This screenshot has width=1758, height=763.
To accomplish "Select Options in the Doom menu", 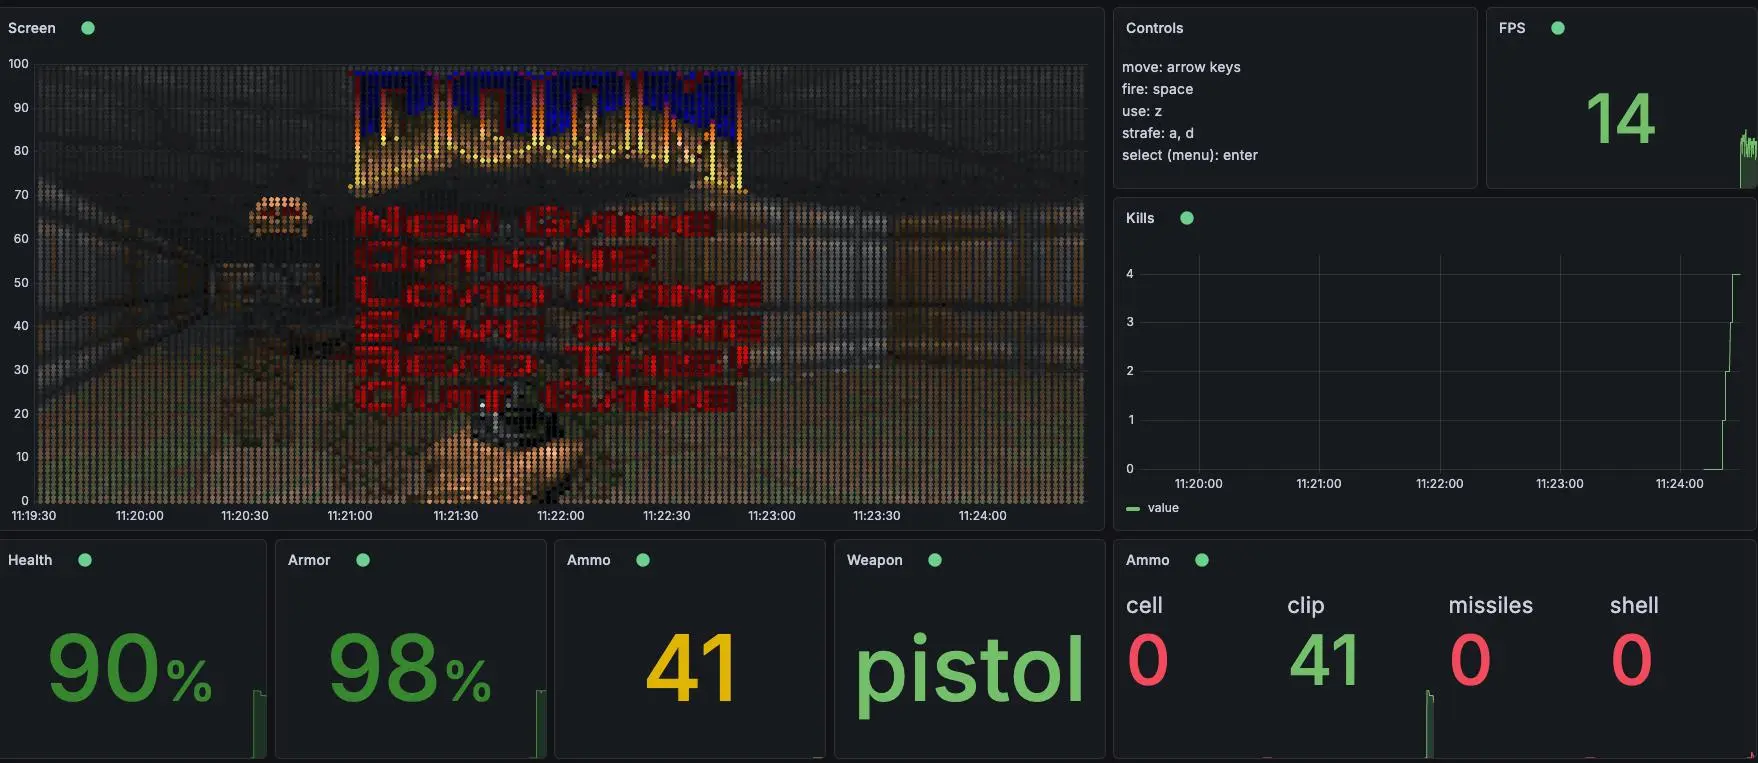I will [505, 258].
